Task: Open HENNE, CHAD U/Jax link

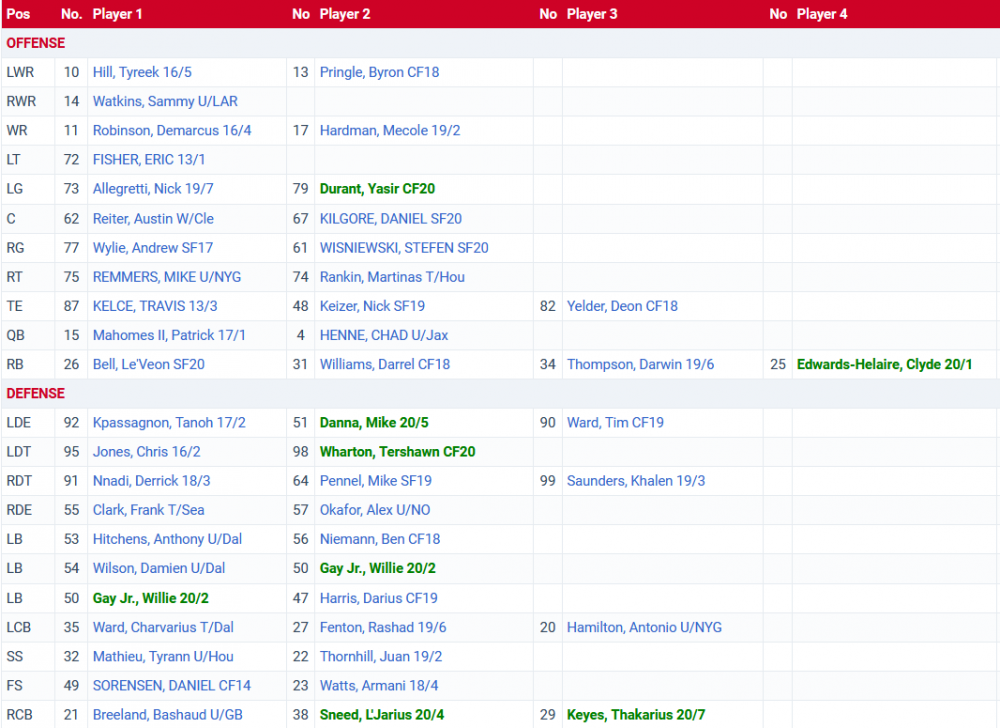Action: (x=384, y=335)
